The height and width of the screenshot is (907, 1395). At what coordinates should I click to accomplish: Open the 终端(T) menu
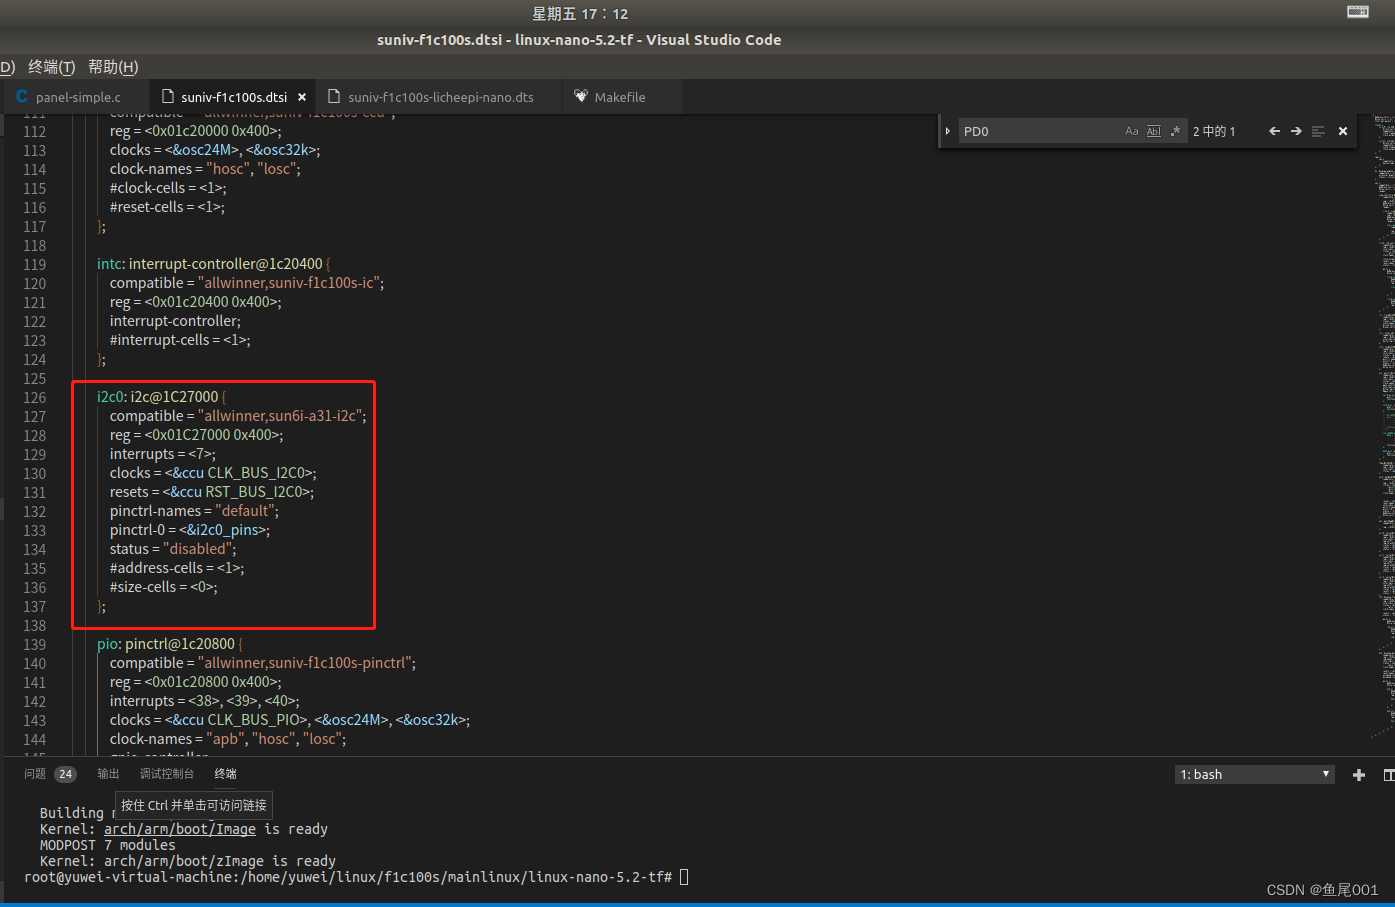pyautogui.click(x=51, y=67)
